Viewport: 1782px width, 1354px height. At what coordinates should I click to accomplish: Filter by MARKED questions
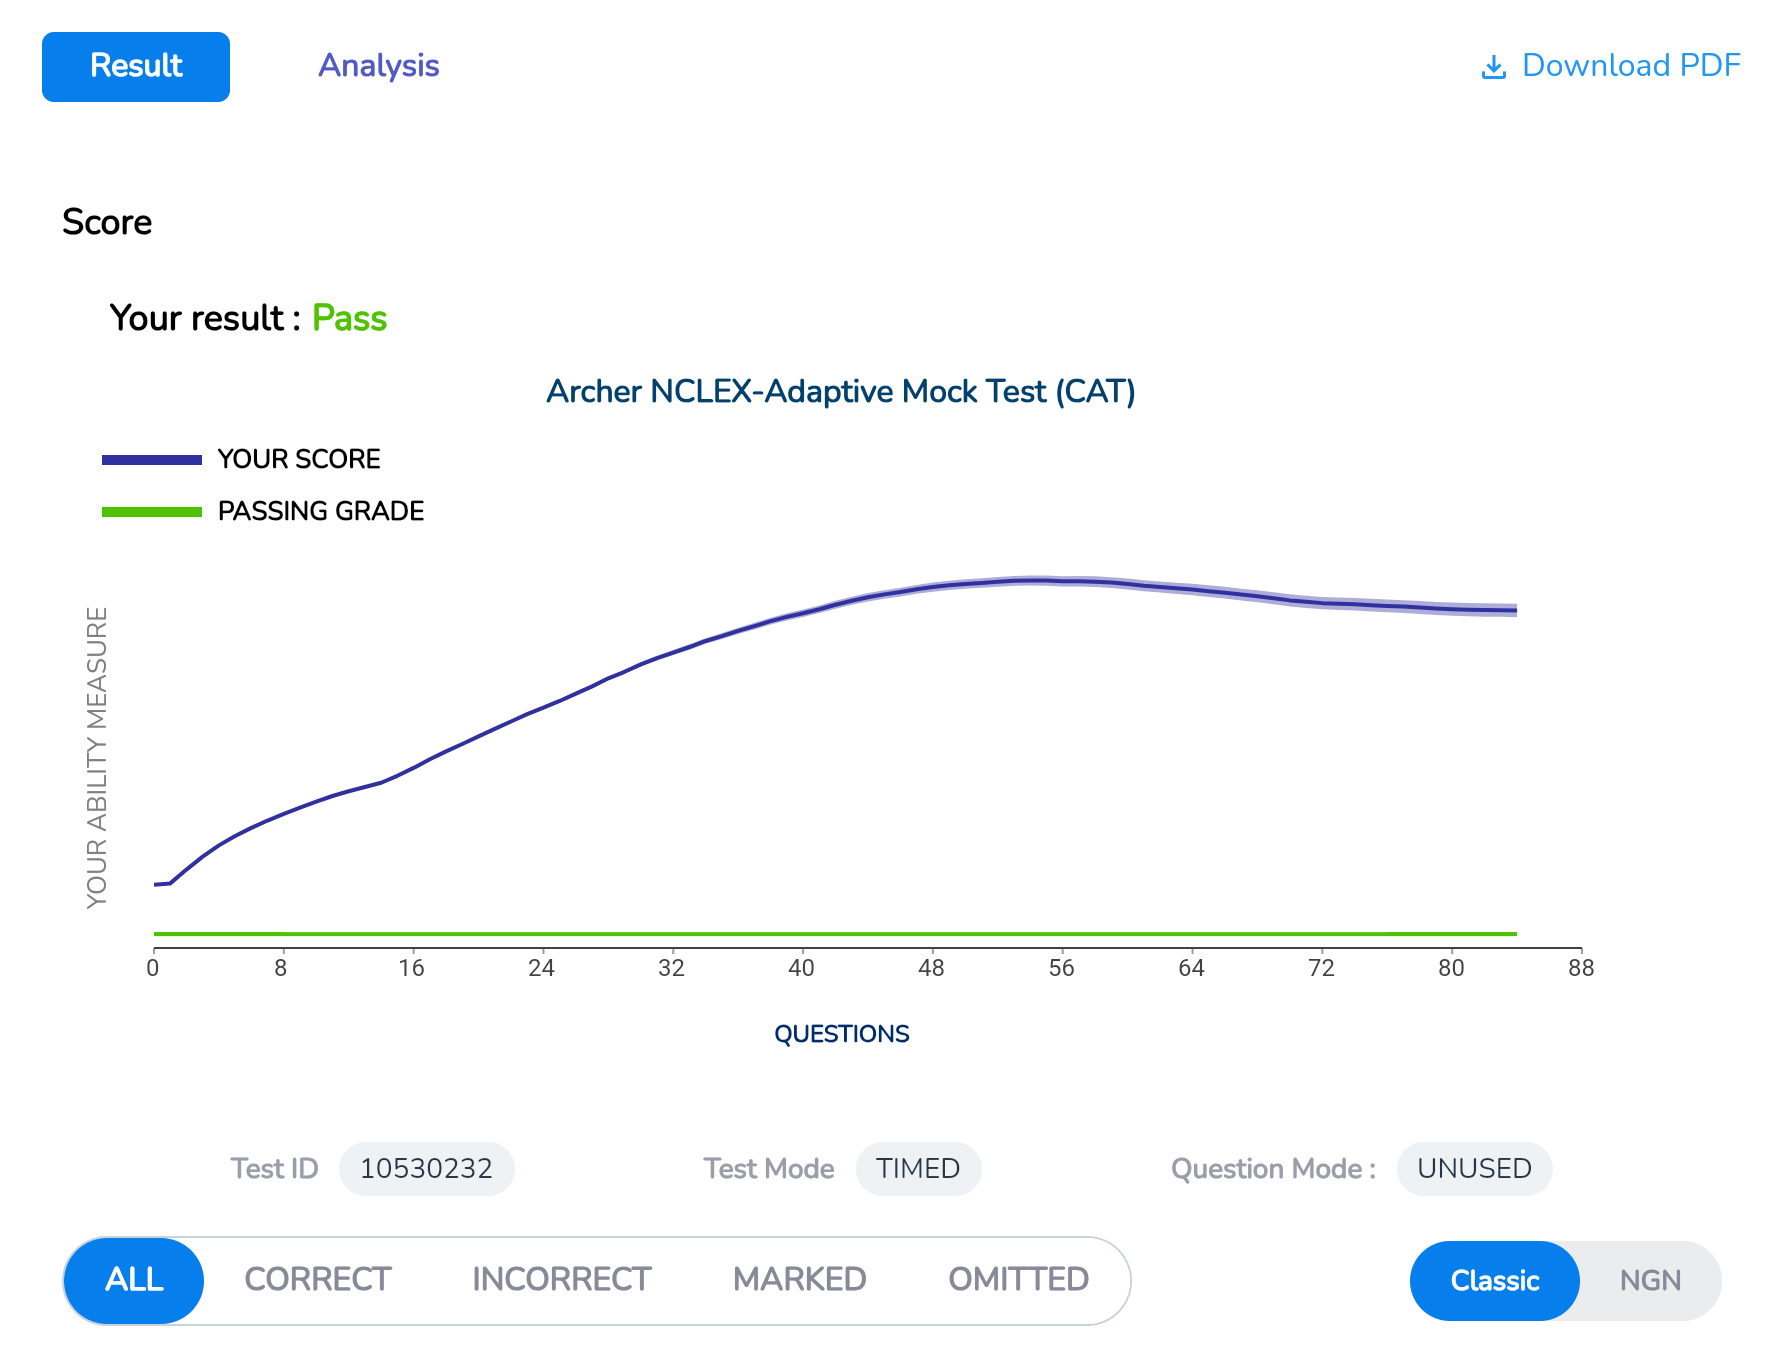[x=799, y=1280]
